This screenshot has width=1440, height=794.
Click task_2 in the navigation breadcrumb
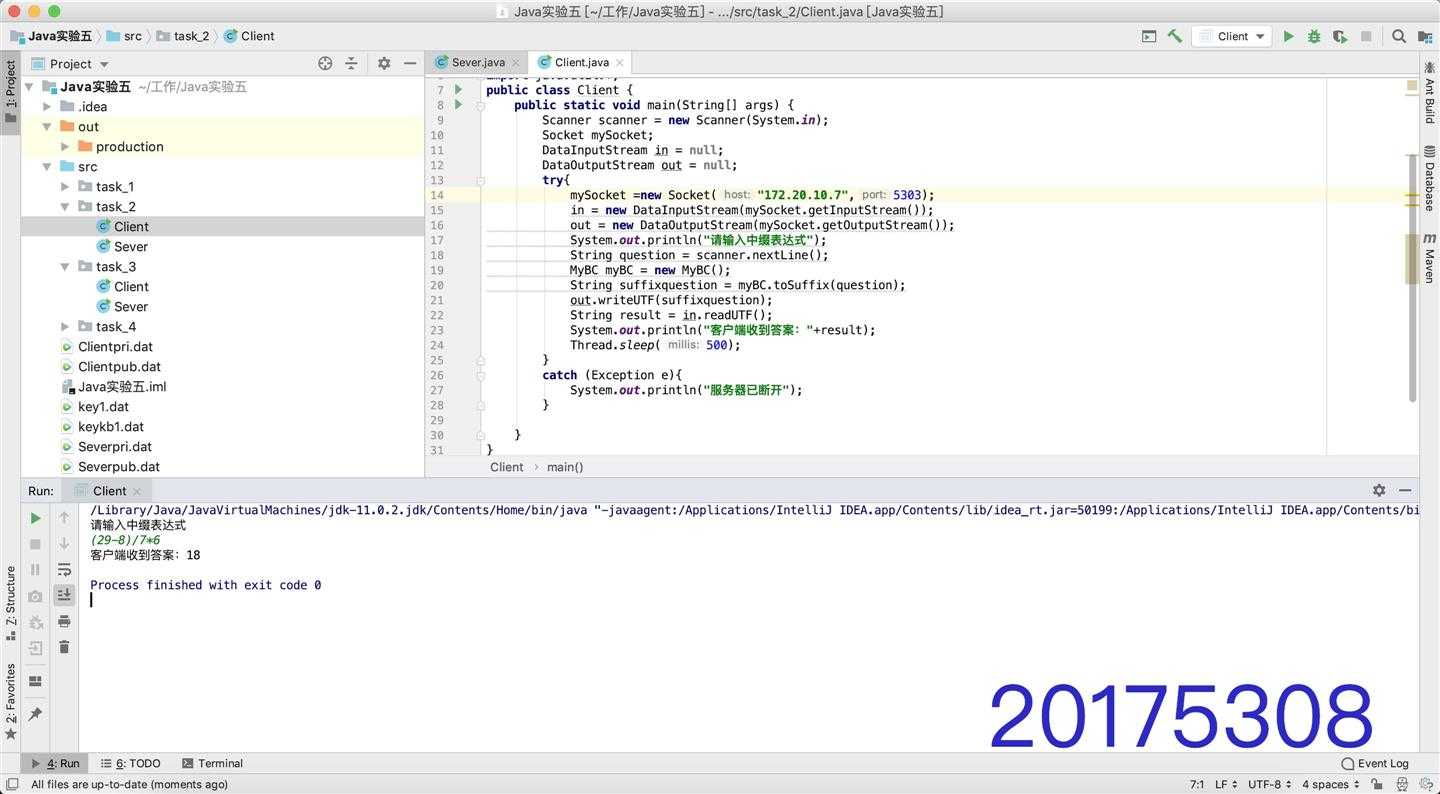point(182,36)
